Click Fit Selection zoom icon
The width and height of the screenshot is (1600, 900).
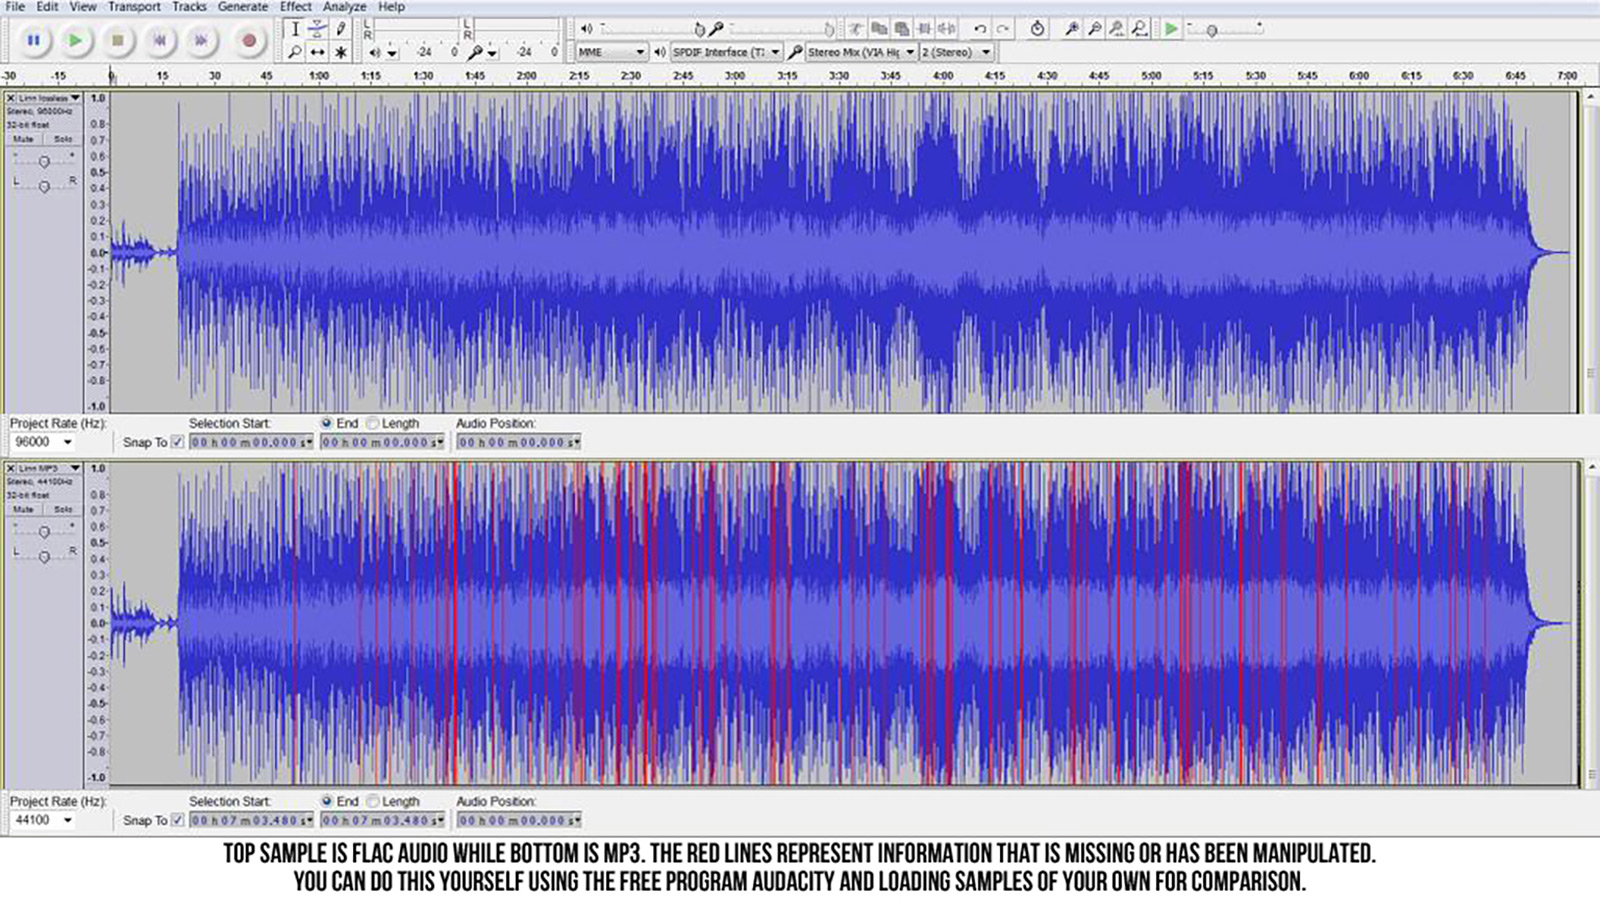(x=1117, y=29)
